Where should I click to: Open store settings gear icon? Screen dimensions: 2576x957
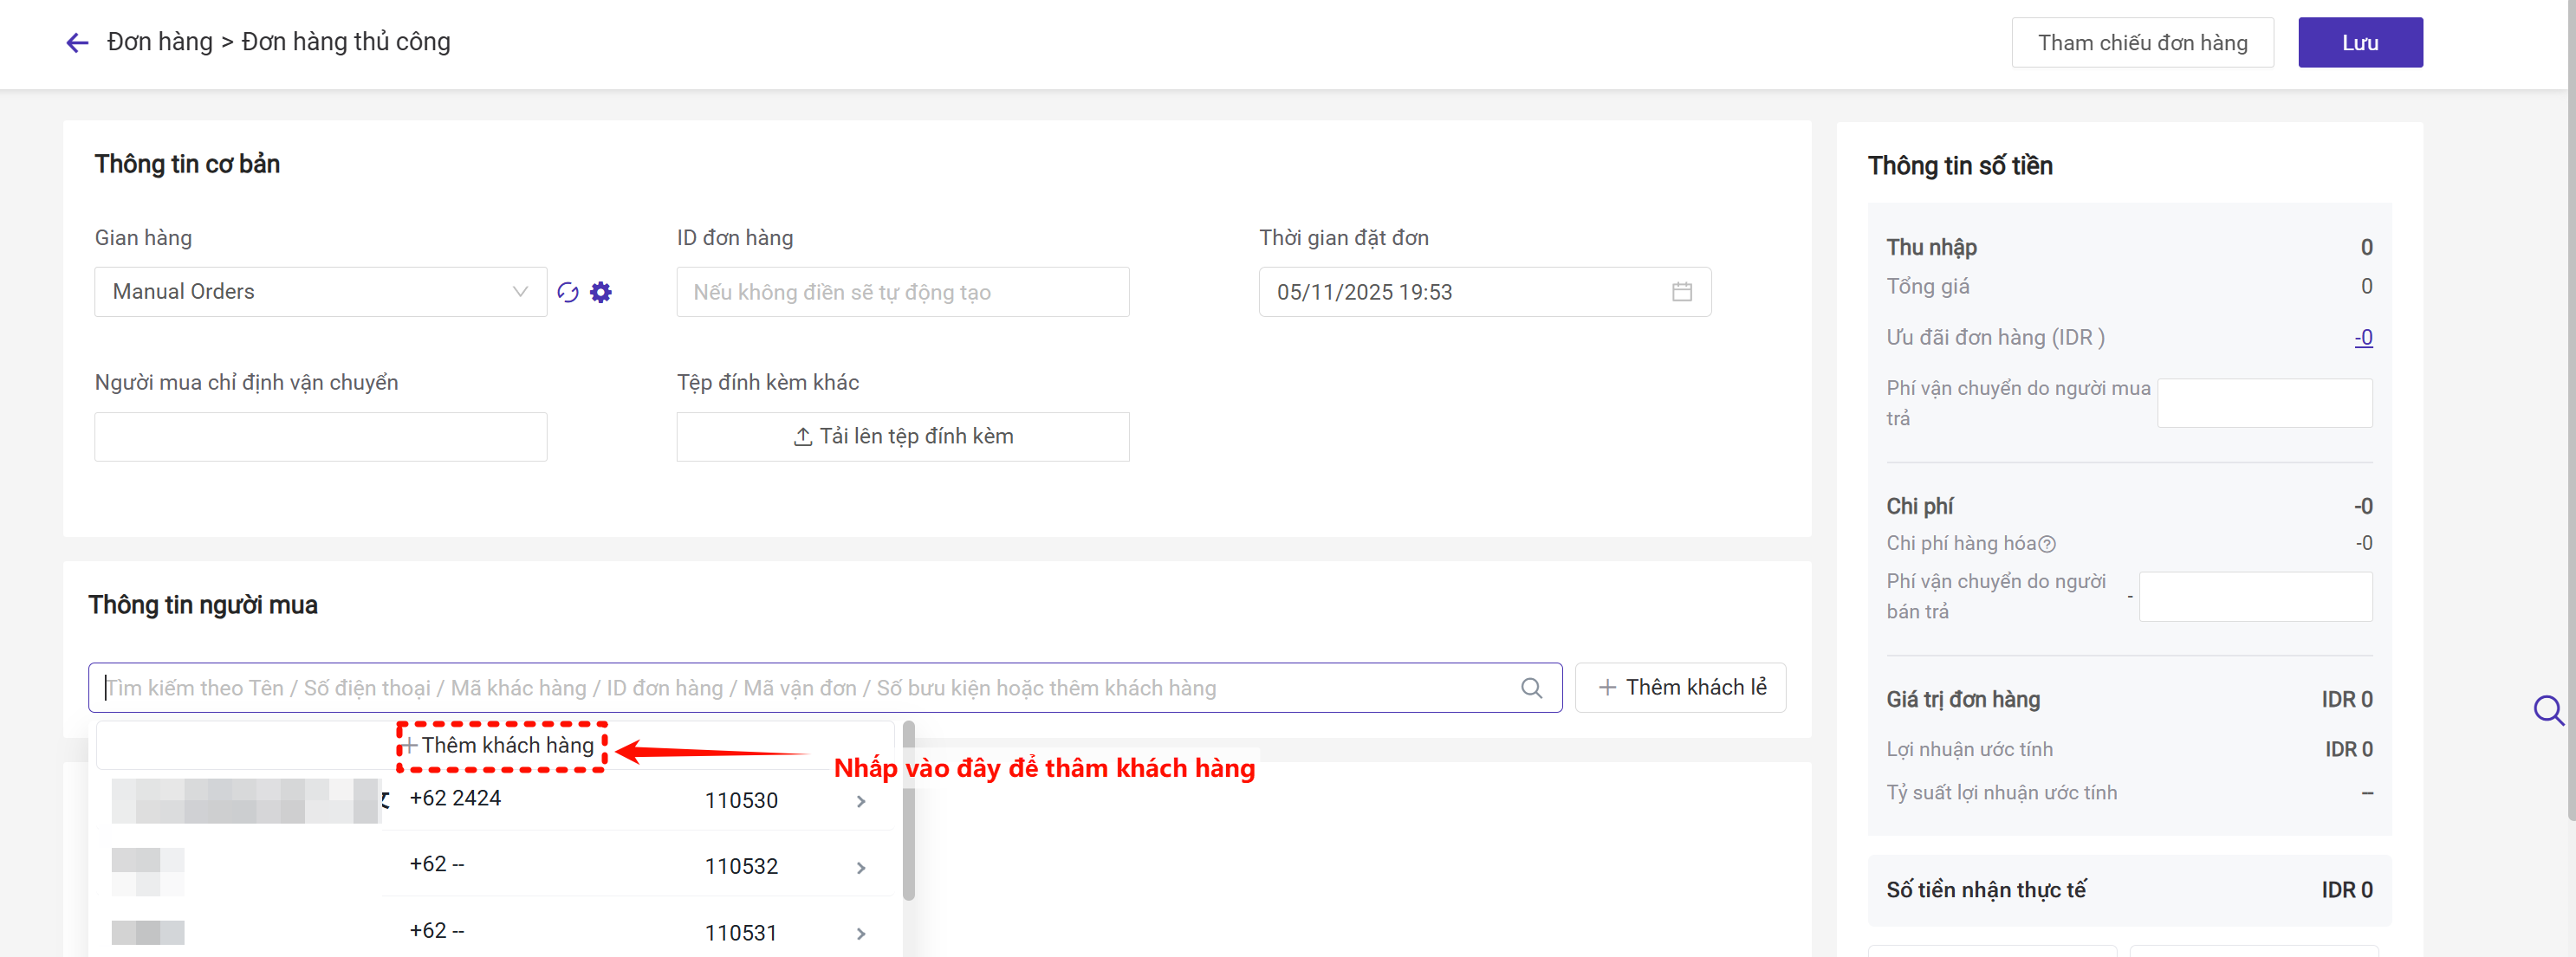(600, 292)
